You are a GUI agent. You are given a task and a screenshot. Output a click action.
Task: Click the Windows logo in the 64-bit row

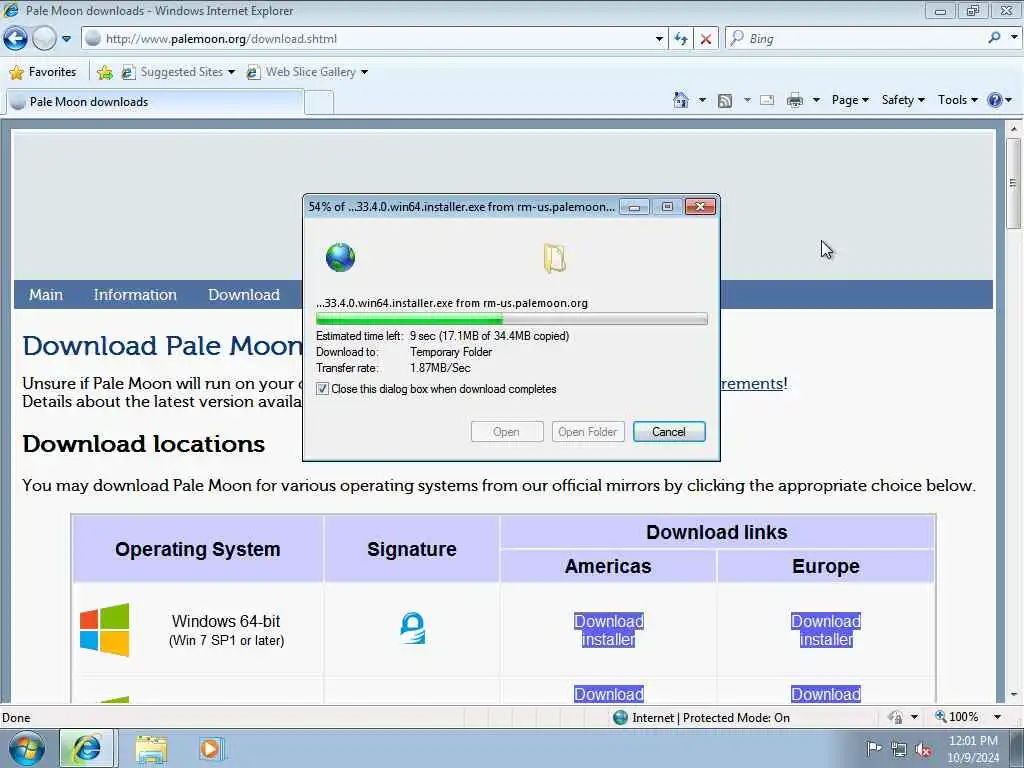[x=104, y=630]
